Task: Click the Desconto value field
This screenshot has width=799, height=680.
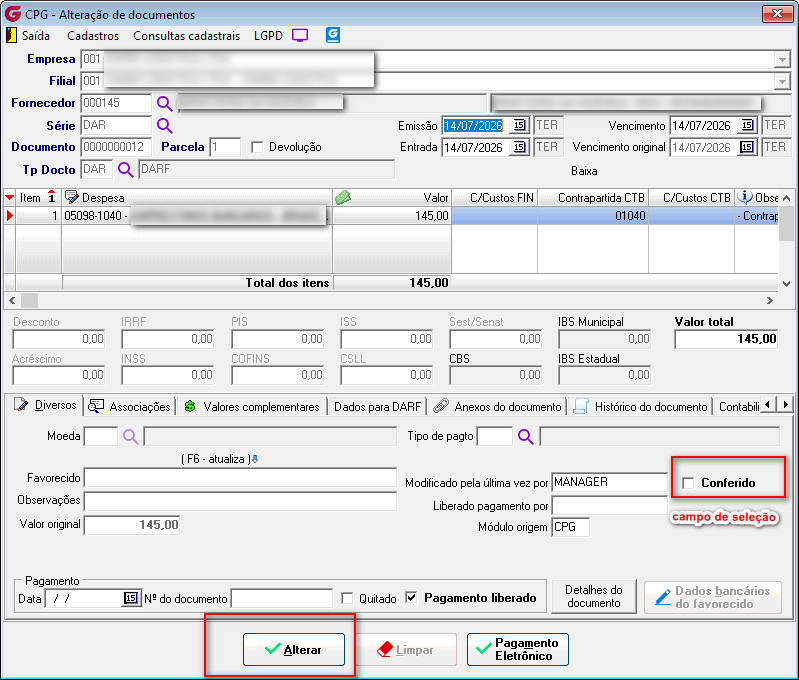Action: (59, 339)
